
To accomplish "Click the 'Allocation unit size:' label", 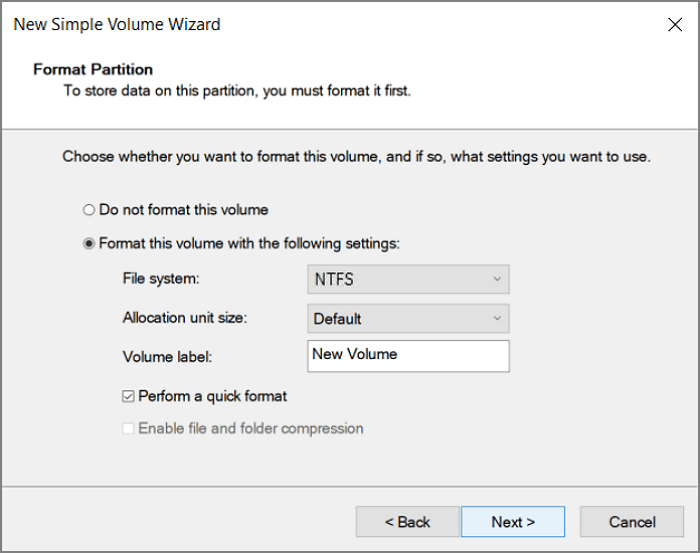I will point(185,318).
